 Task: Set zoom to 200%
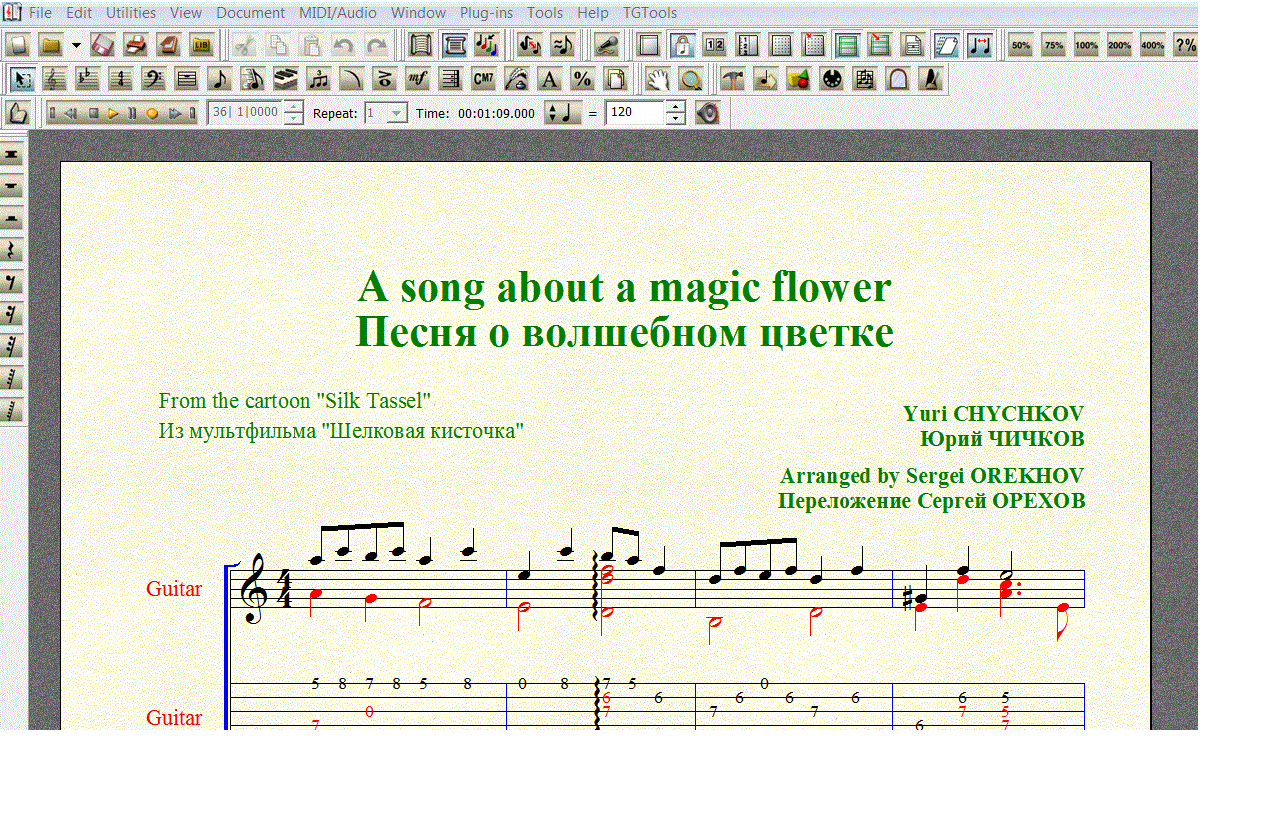(x=1120, y=45)
